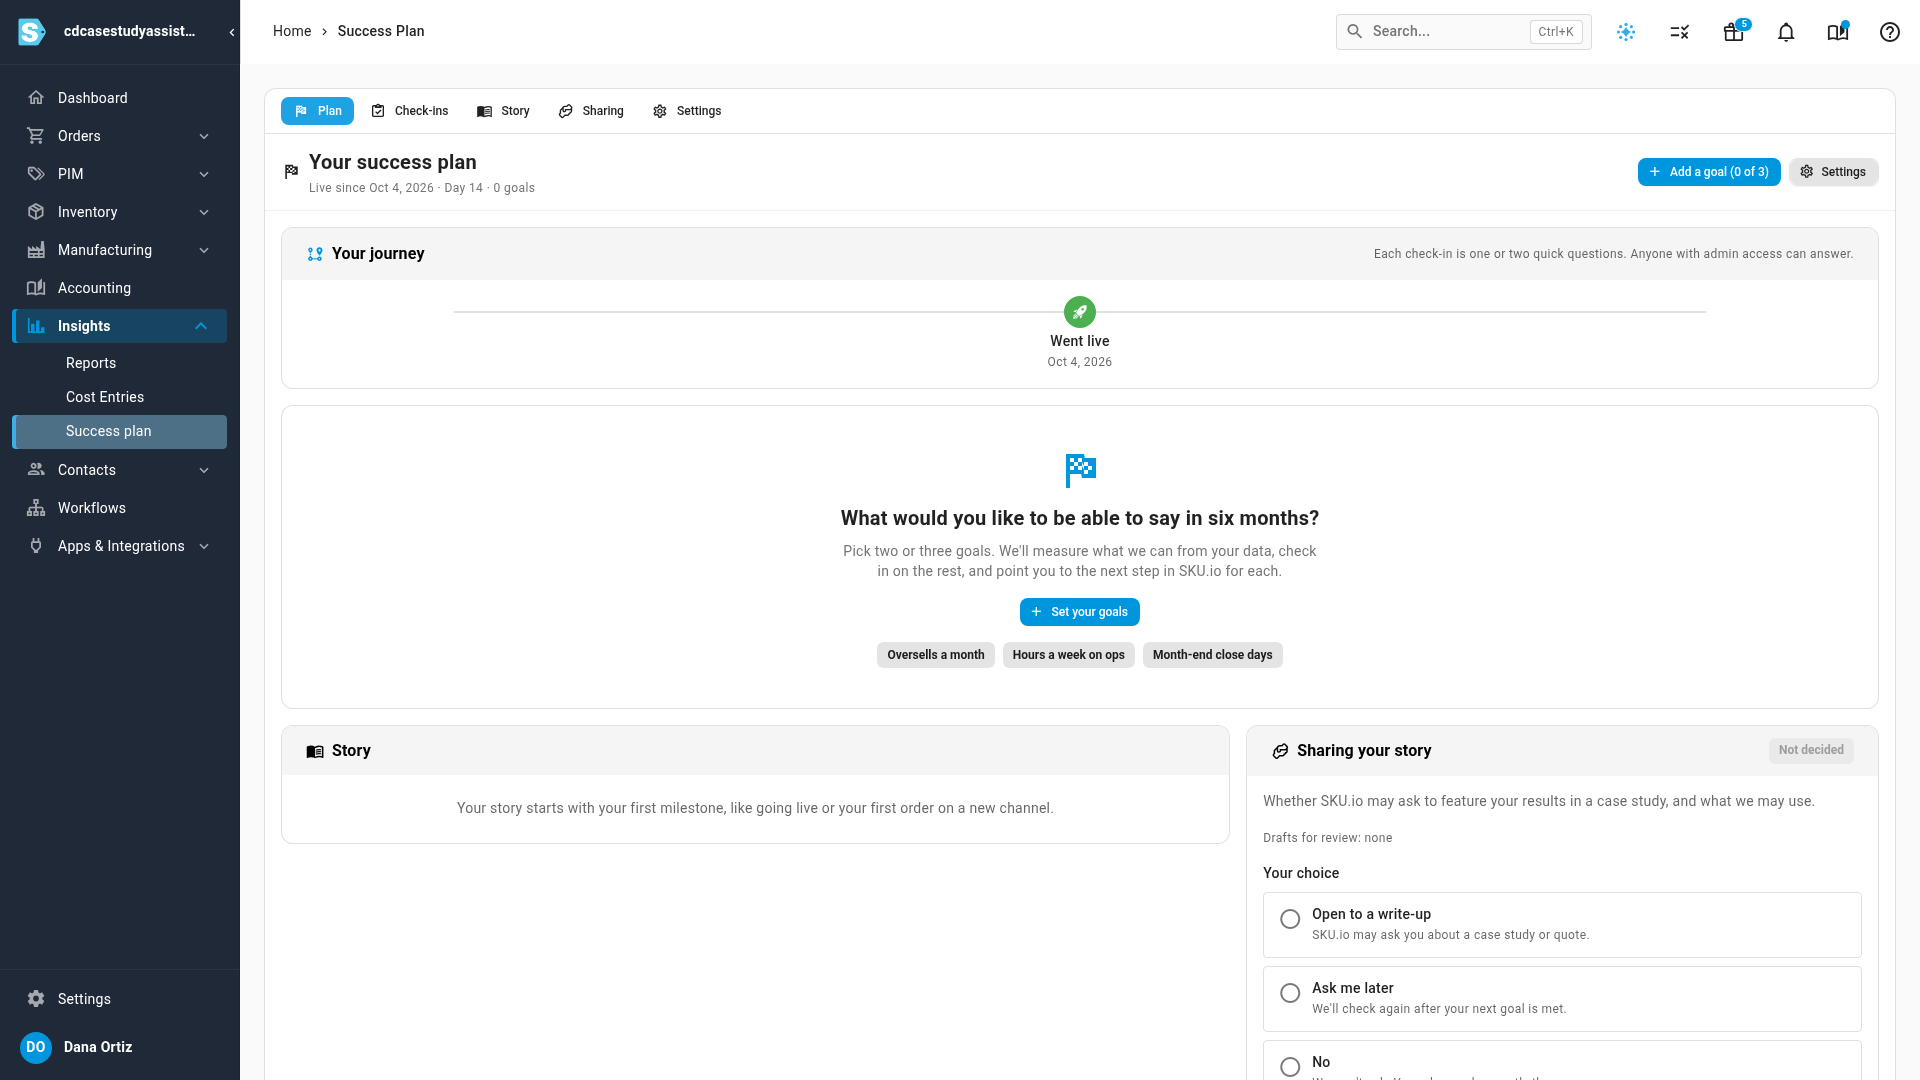Image resolution: width=1920 pixels, height=1080 pixels.
Task: Click the Inventory box icon
Action: coord(36,212)
